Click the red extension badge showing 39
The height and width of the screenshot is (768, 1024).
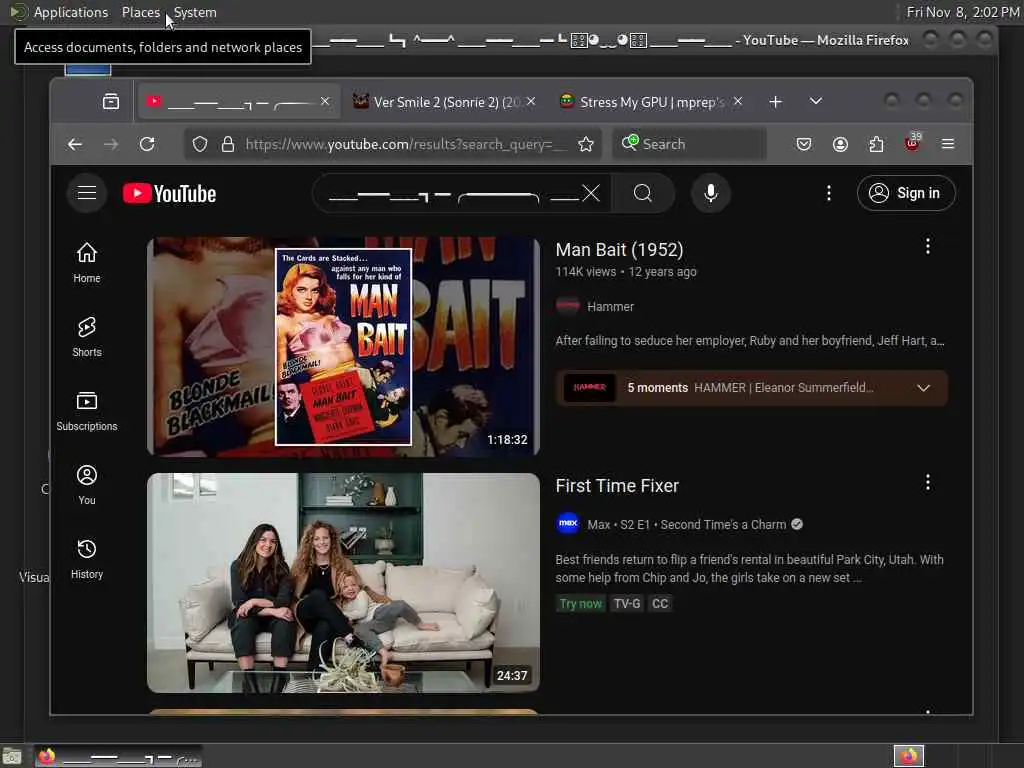pos(912,142)
